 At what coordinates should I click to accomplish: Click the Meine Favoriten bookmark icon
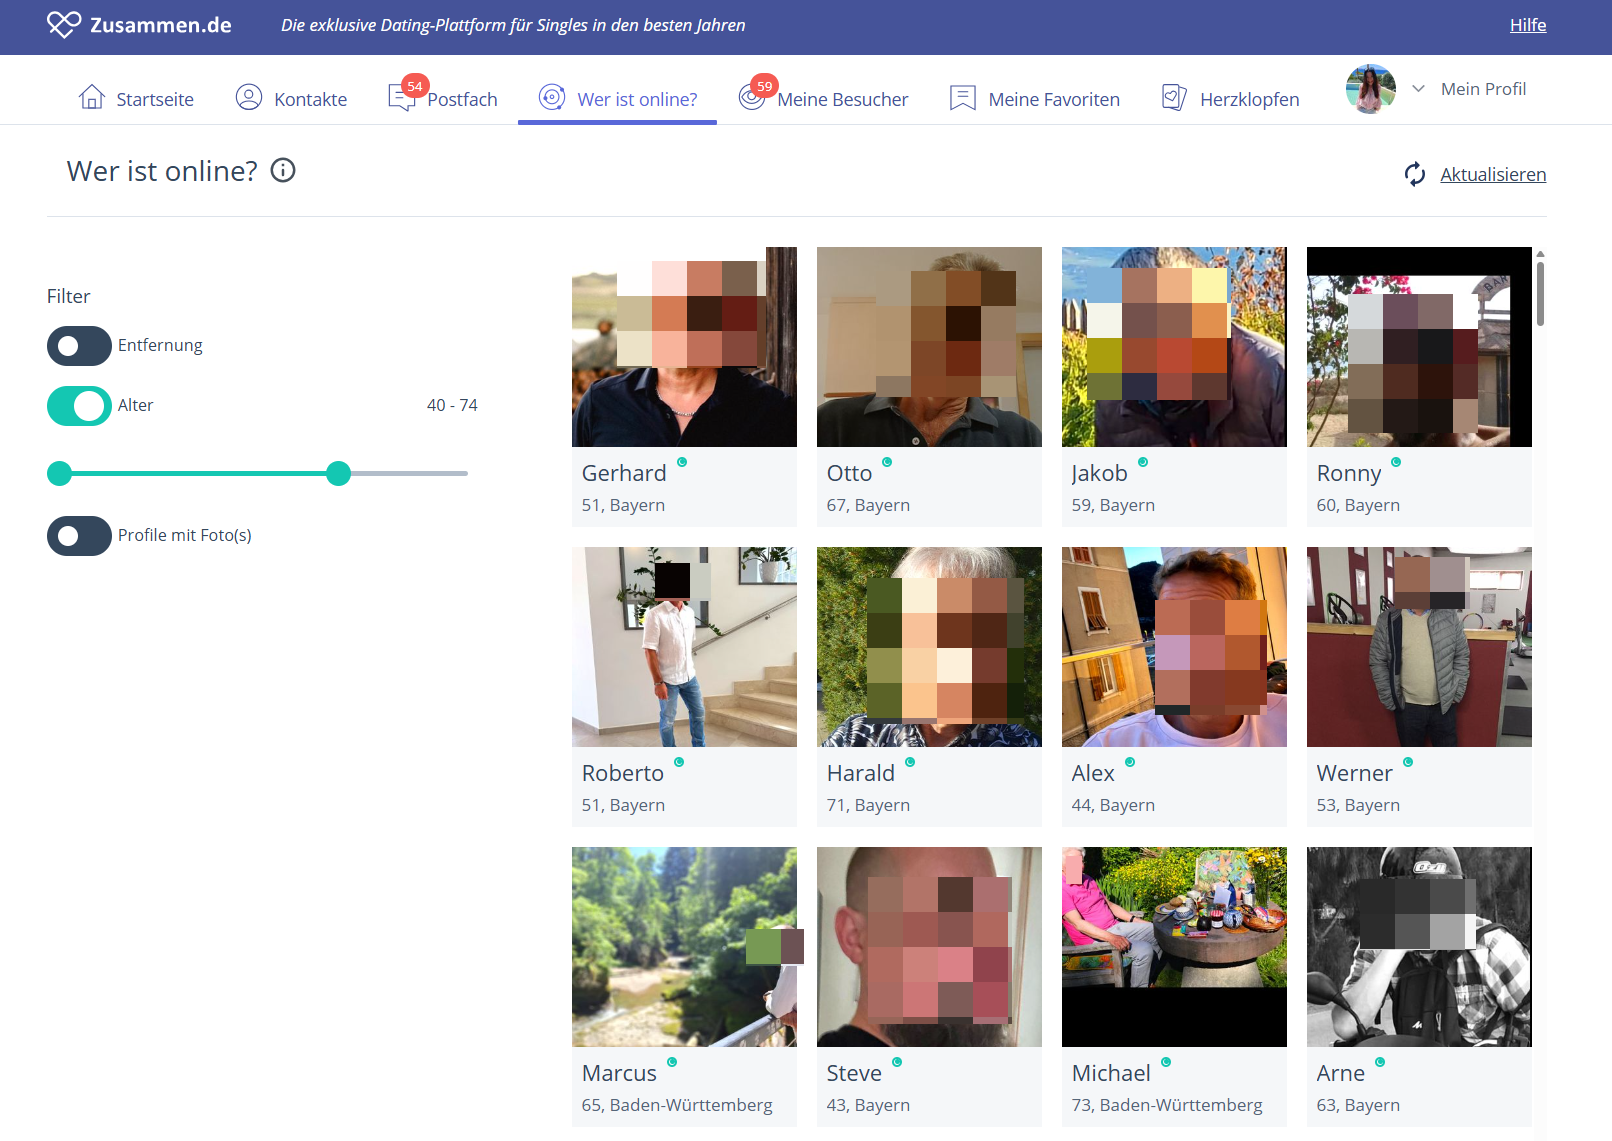(x=963, y=98)
